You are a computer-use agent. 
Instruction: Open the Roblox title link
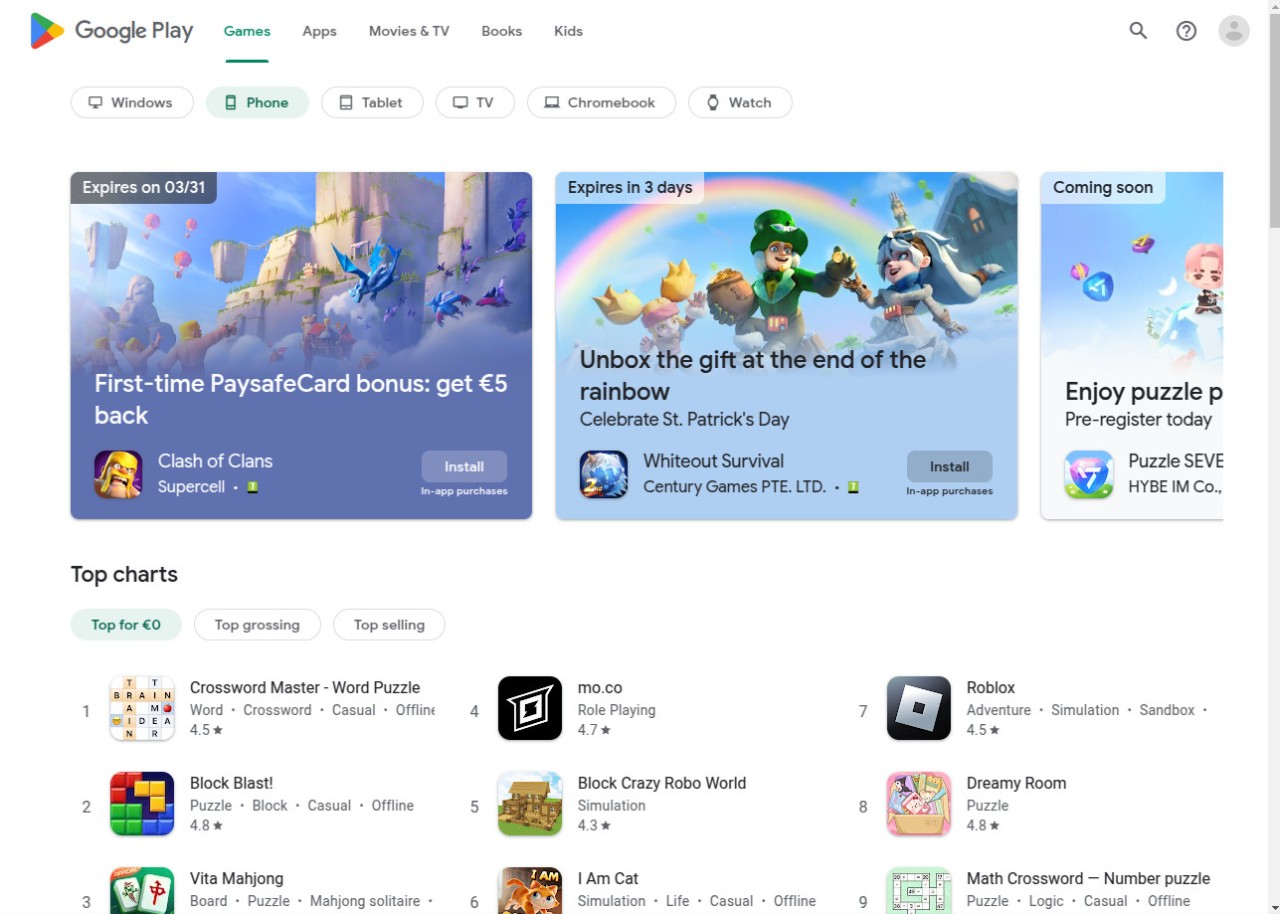point(991,688)
